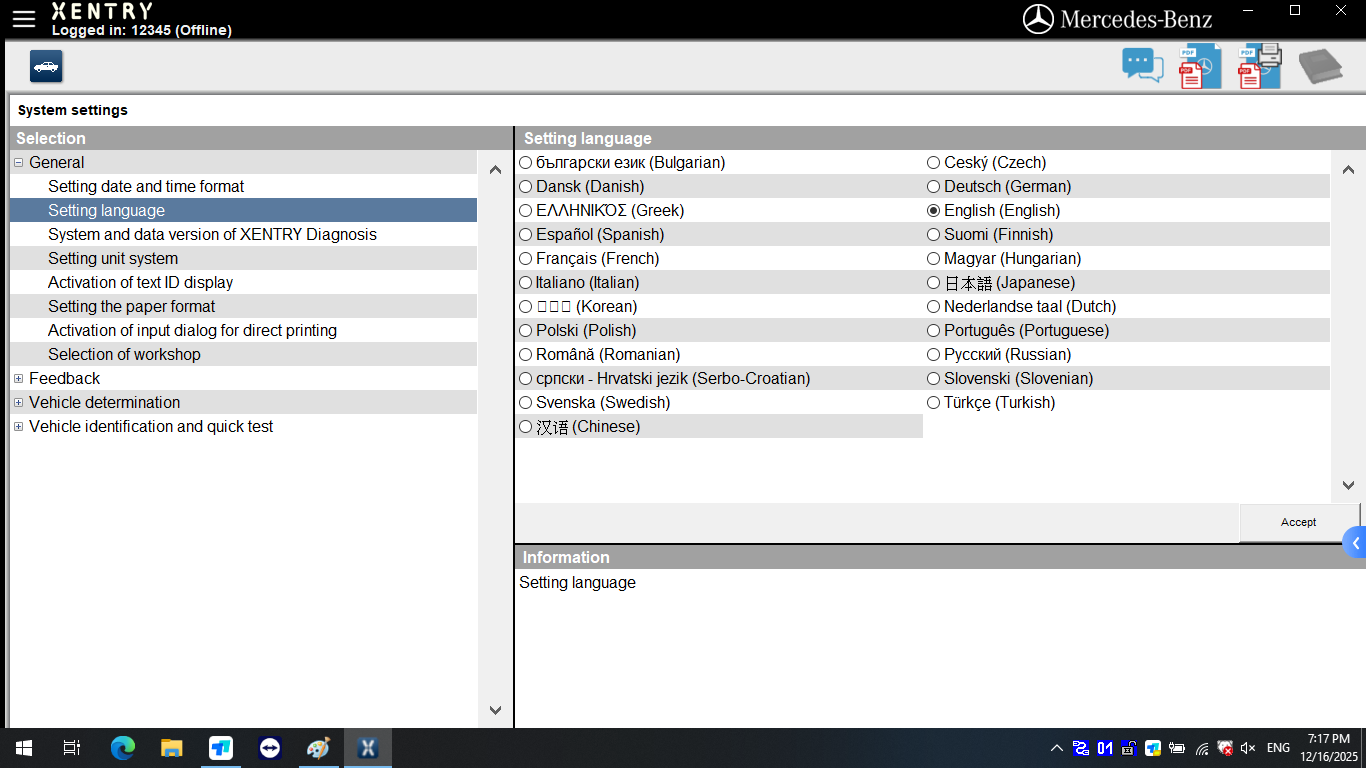This screenshot has width=1366, height=768.
Task: Open the hamburger menu beside XENTRY logo
Action: click(x=22, y=17)
